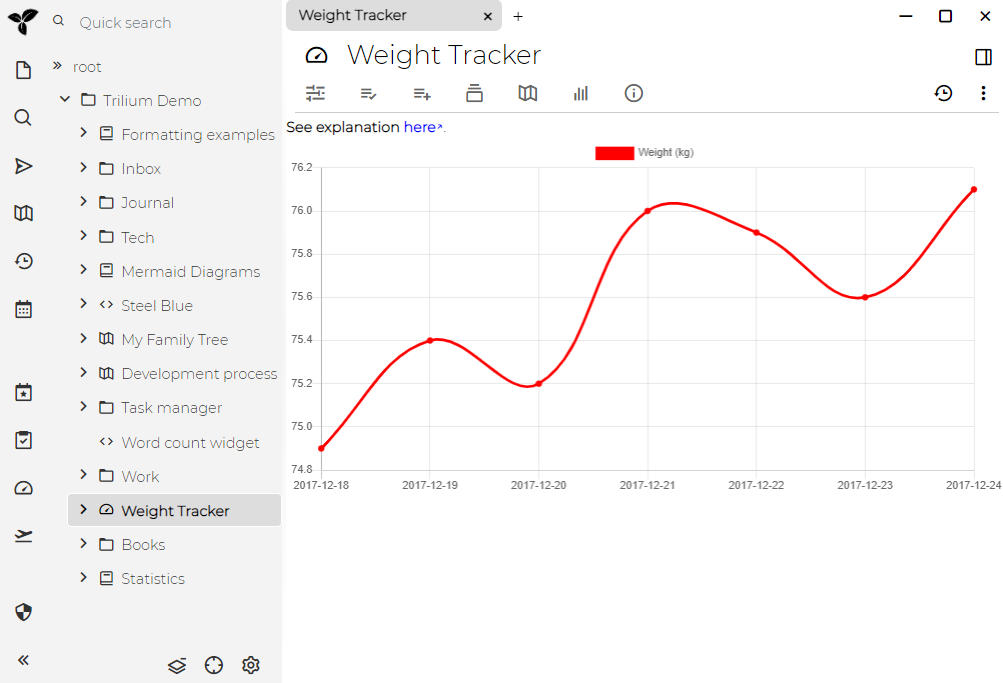1003x683 pixels.
Task: Follow the 'here' explanation link
Action: [420, 127]
